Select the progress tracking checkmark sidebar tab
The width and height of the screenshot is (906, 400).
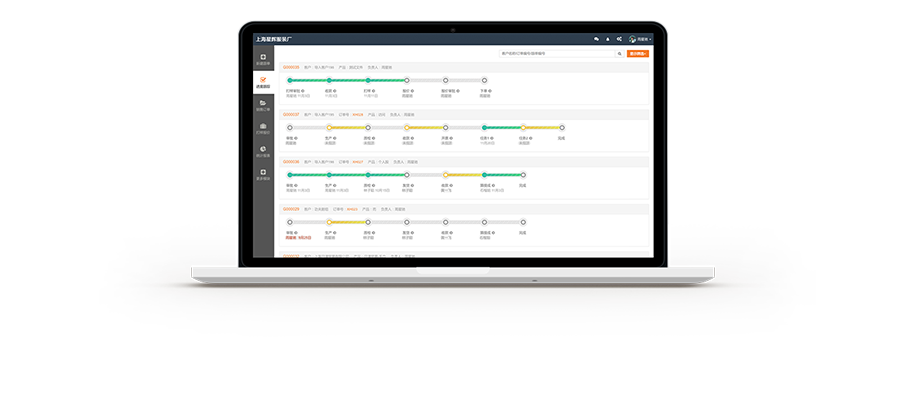point(263,82)
